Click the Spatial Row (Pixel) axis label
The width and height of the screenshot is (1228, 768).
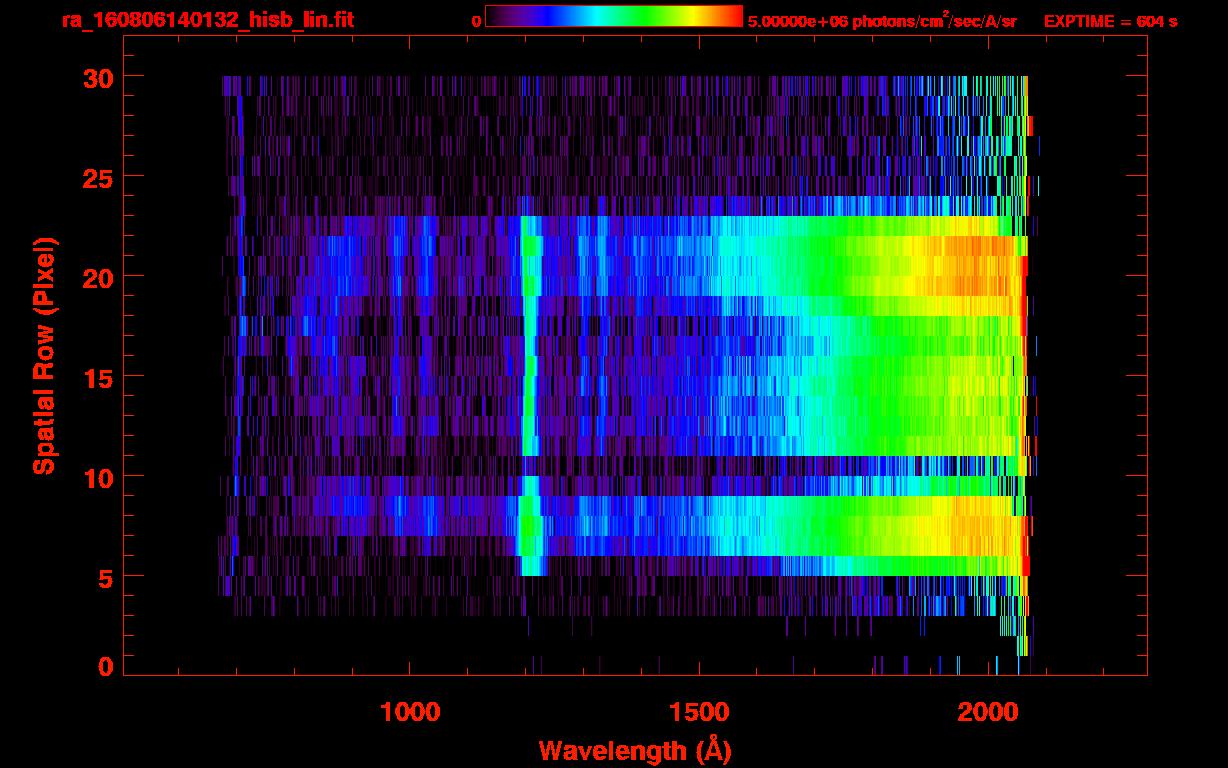coord(44,356)
